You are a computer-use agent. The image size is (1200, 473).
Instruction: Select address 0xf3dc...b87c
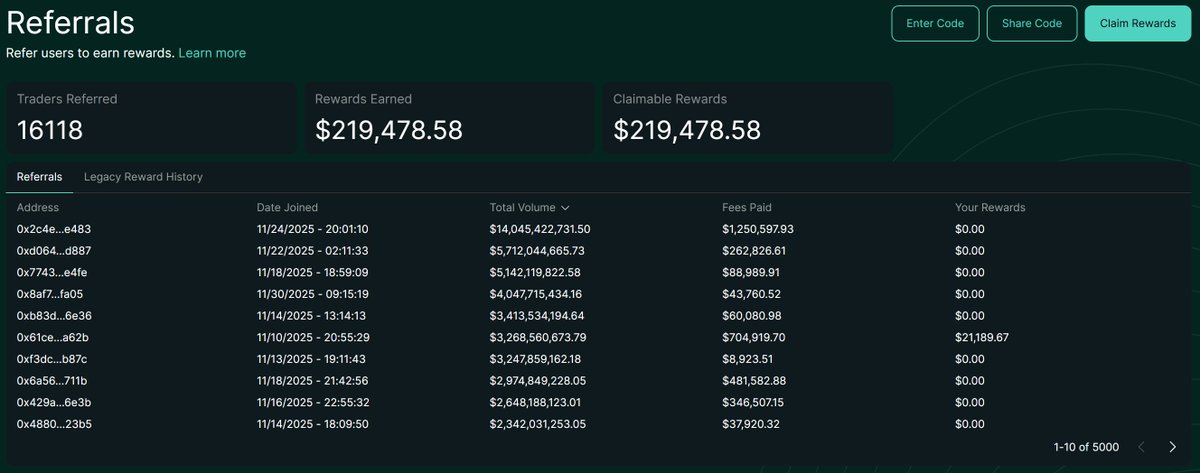(x=52, y=359)
